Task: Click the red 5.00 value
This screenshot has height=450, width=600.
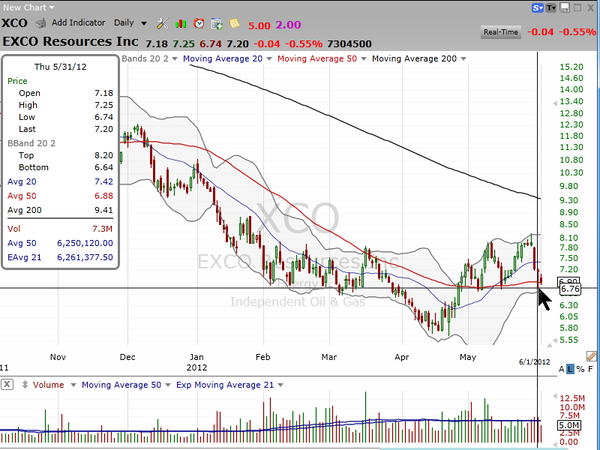Action: coord(259,26)
